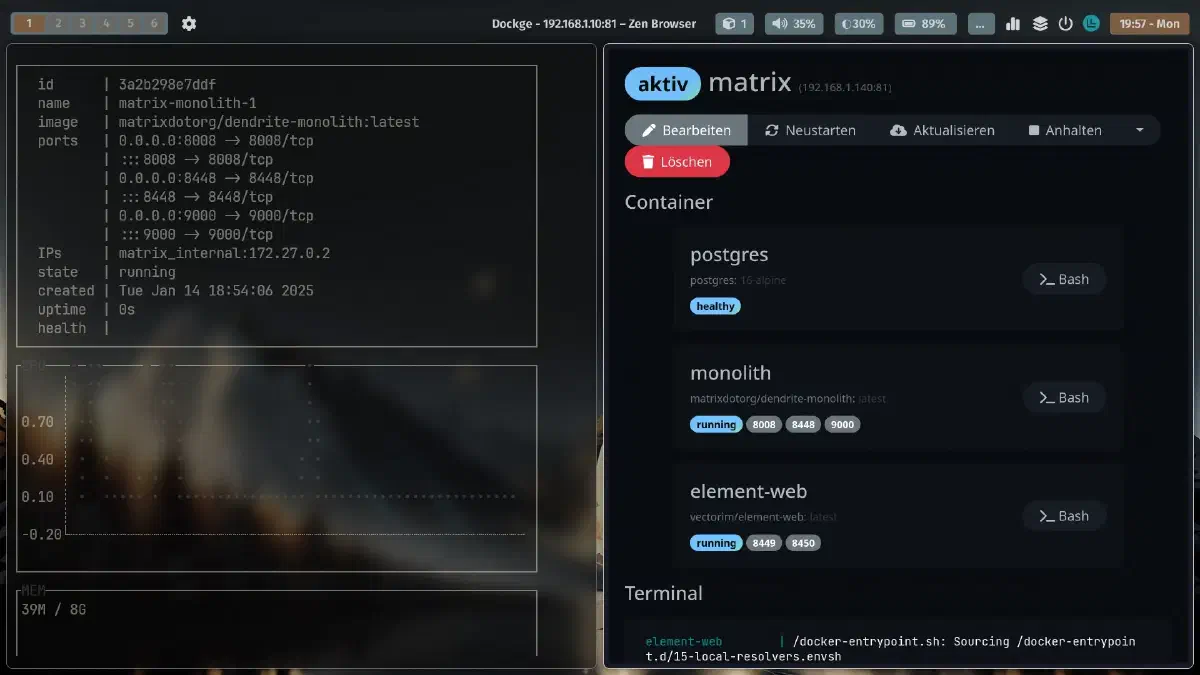
Task: Expand the dropdown arrow next to Anhalten
Action: [1139, 130]
